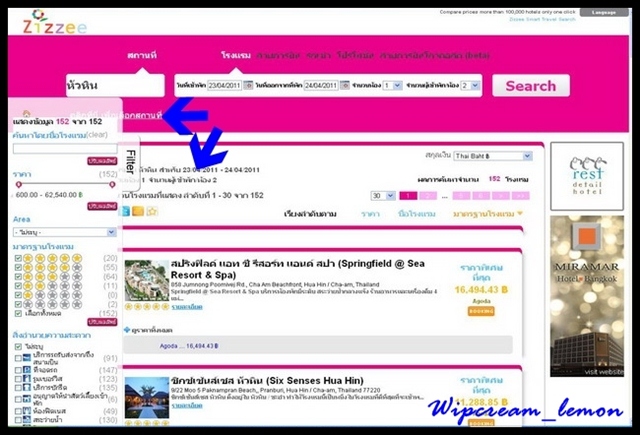This screenshot has width=640, height=435.
Task: Share results via email envelope icon
Action: pyautogui.click(x=138, y=211)
